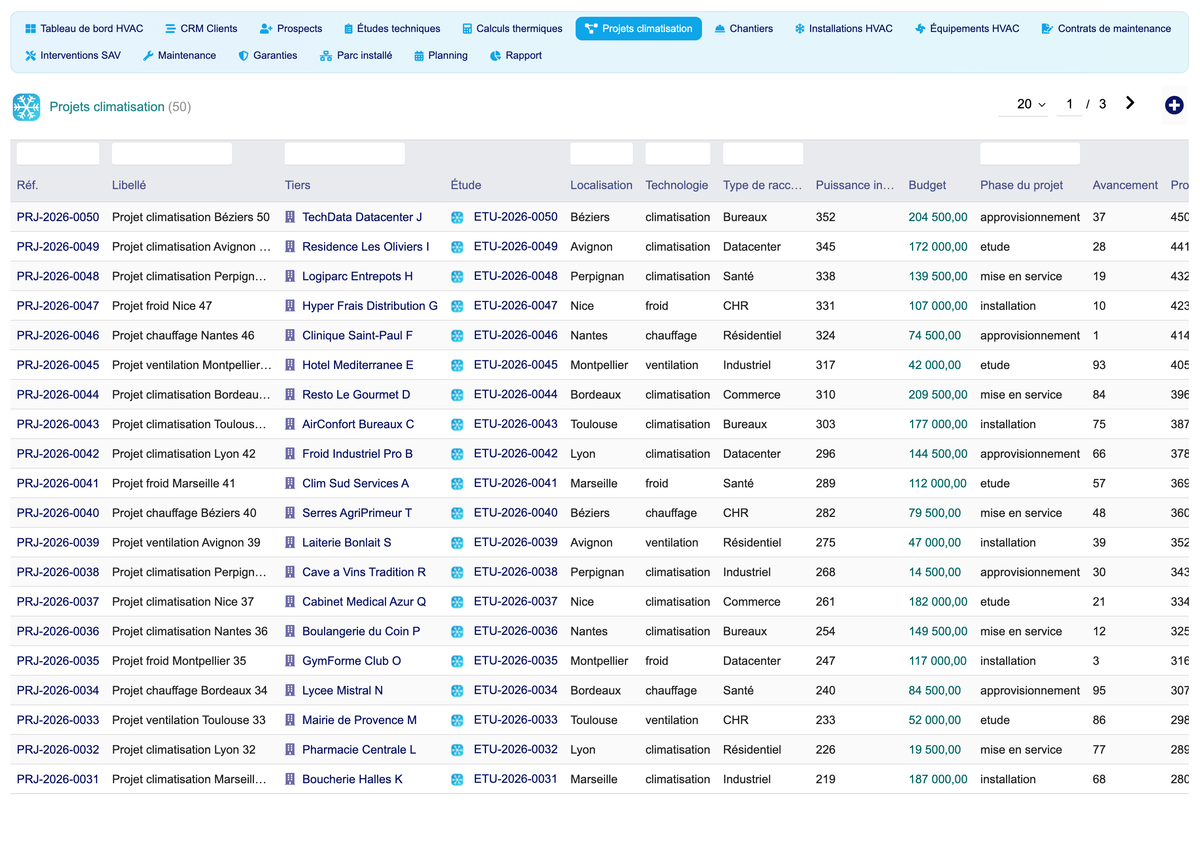Click building icon beside Boulangerie du Coin P
Image resolution: width=1200 pixels, height=842 pixels.
click(x=291, y=632)
